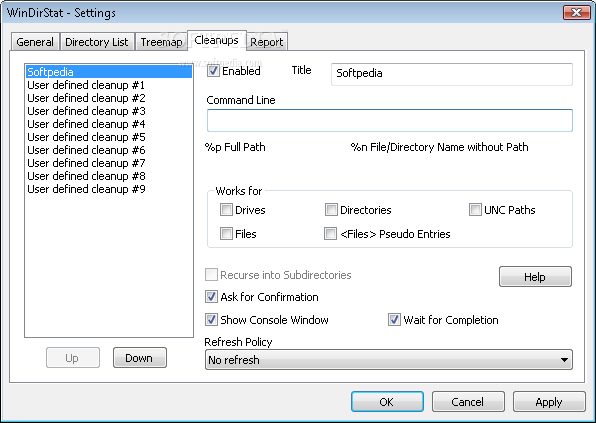Select User defined cleanup #7
The width and height of the screenshot is (596, 423).
[109, 163]
